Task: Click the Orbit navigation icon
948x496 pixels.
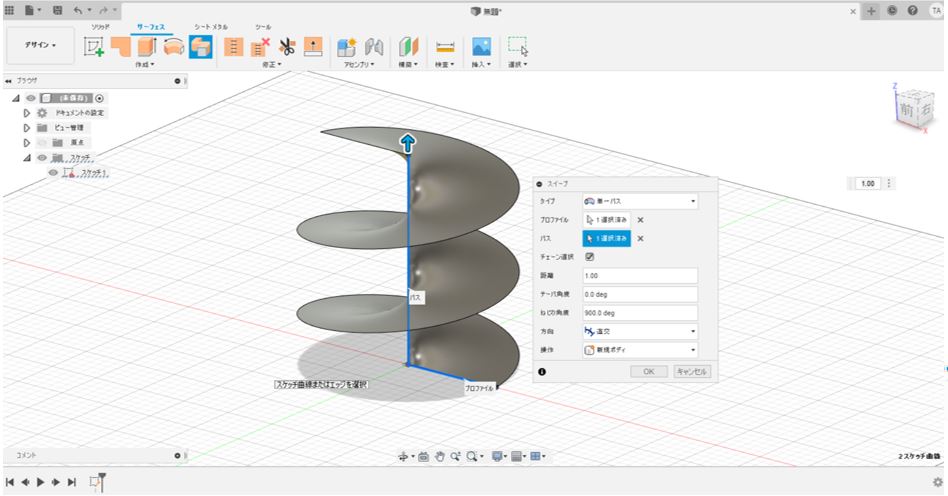Action: (x=403, y=457)
